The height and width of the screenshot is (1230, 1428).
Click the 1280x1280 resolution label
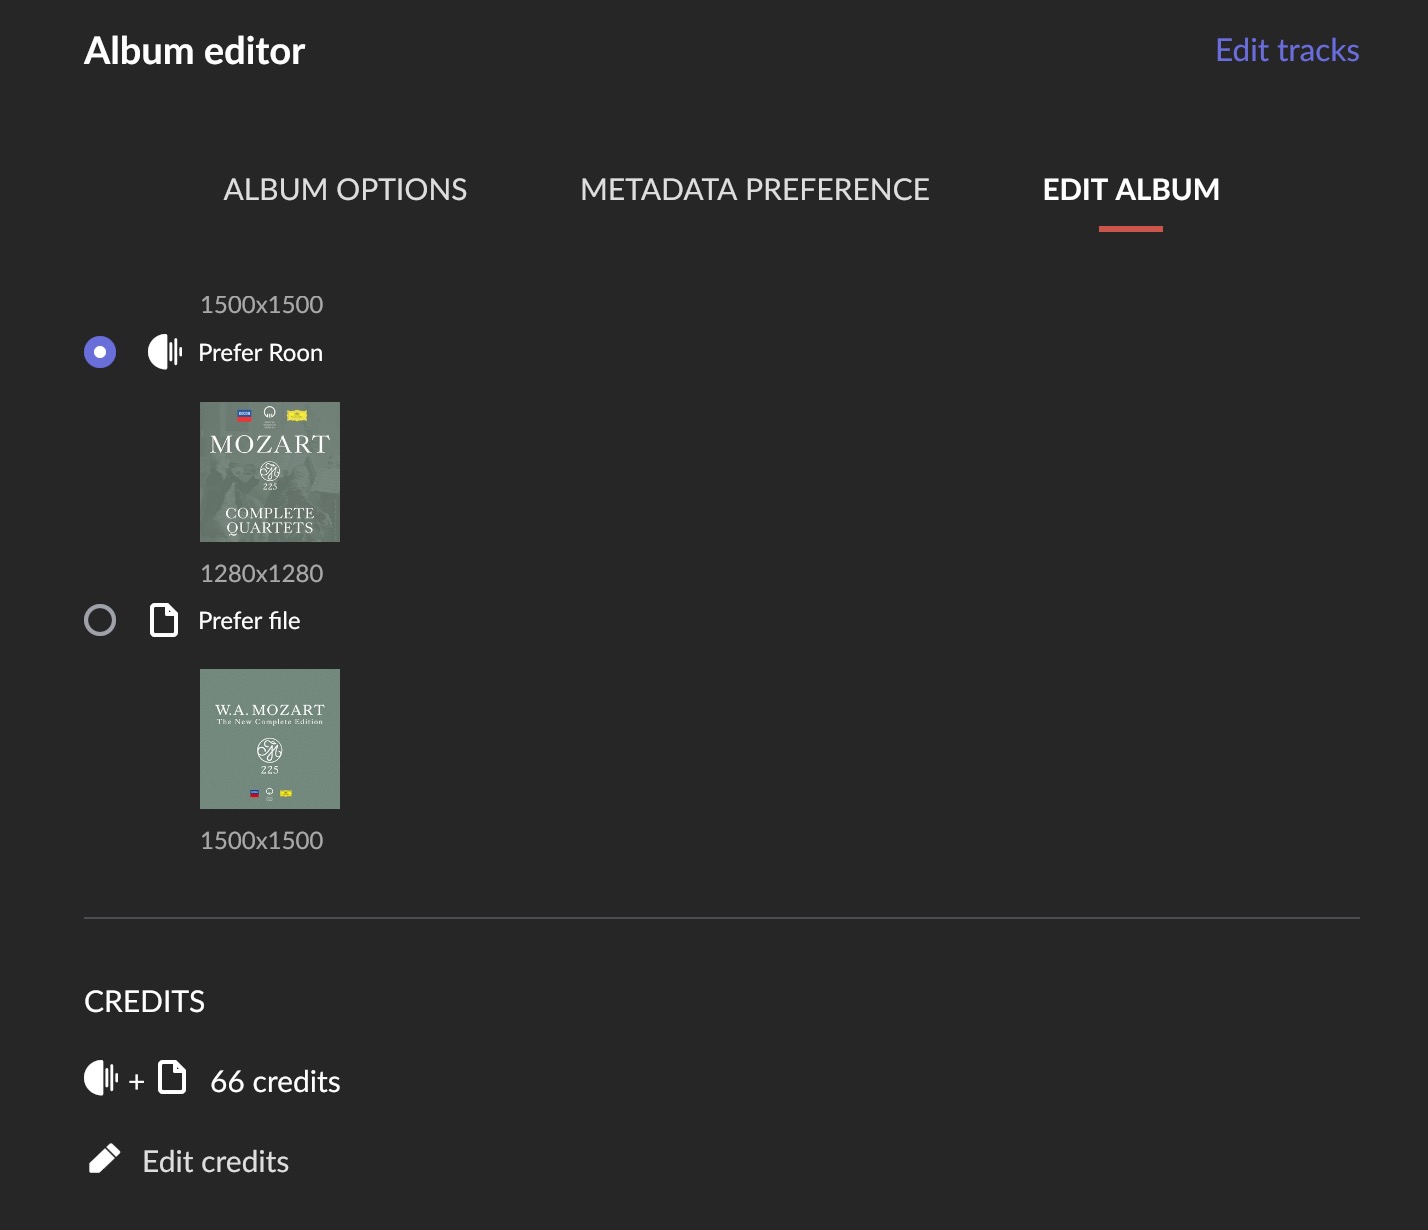click(262, 574)
